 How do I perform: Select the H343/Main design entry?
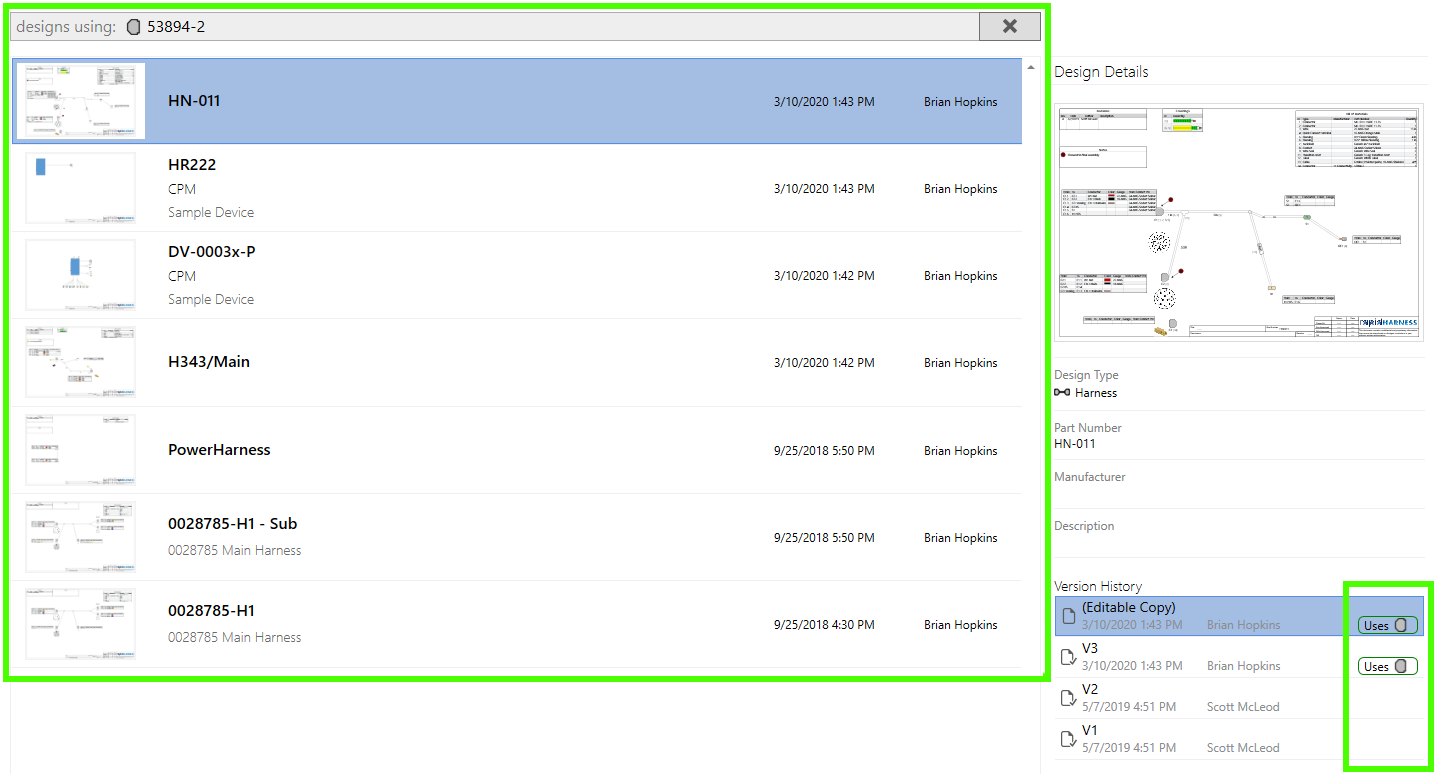(517, 362)
